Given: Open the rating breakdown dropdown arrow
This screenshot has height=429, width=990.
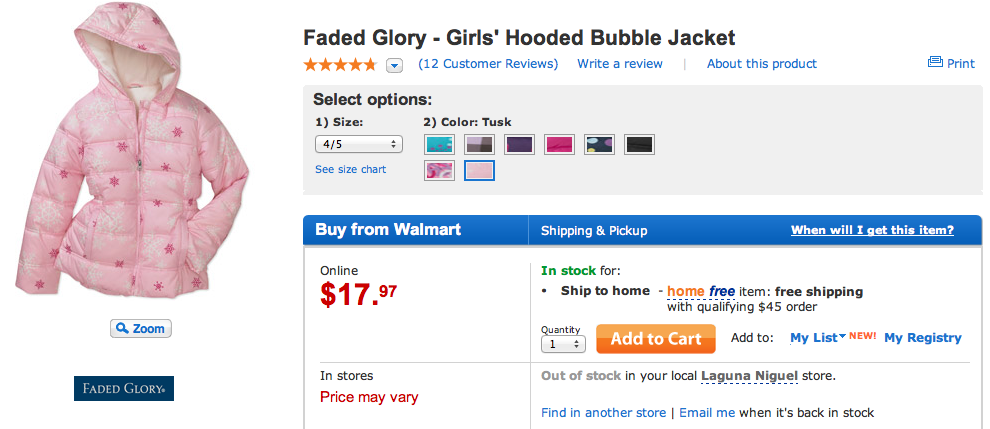Looking at the screenshot, I should [x=394, y=65].
